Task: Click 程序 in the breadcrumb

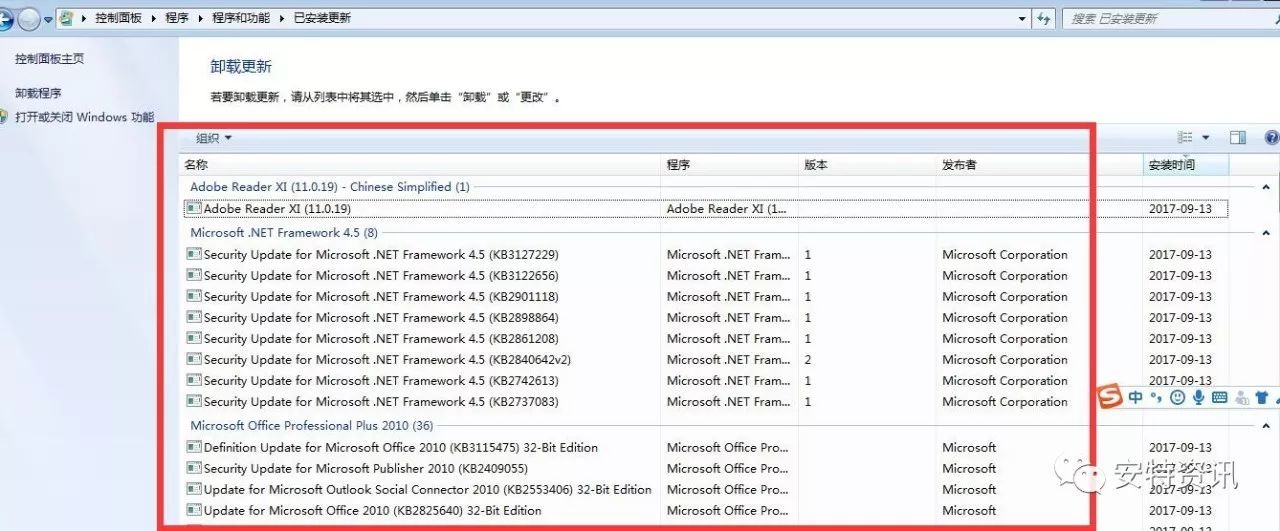Action: (177, 18)
